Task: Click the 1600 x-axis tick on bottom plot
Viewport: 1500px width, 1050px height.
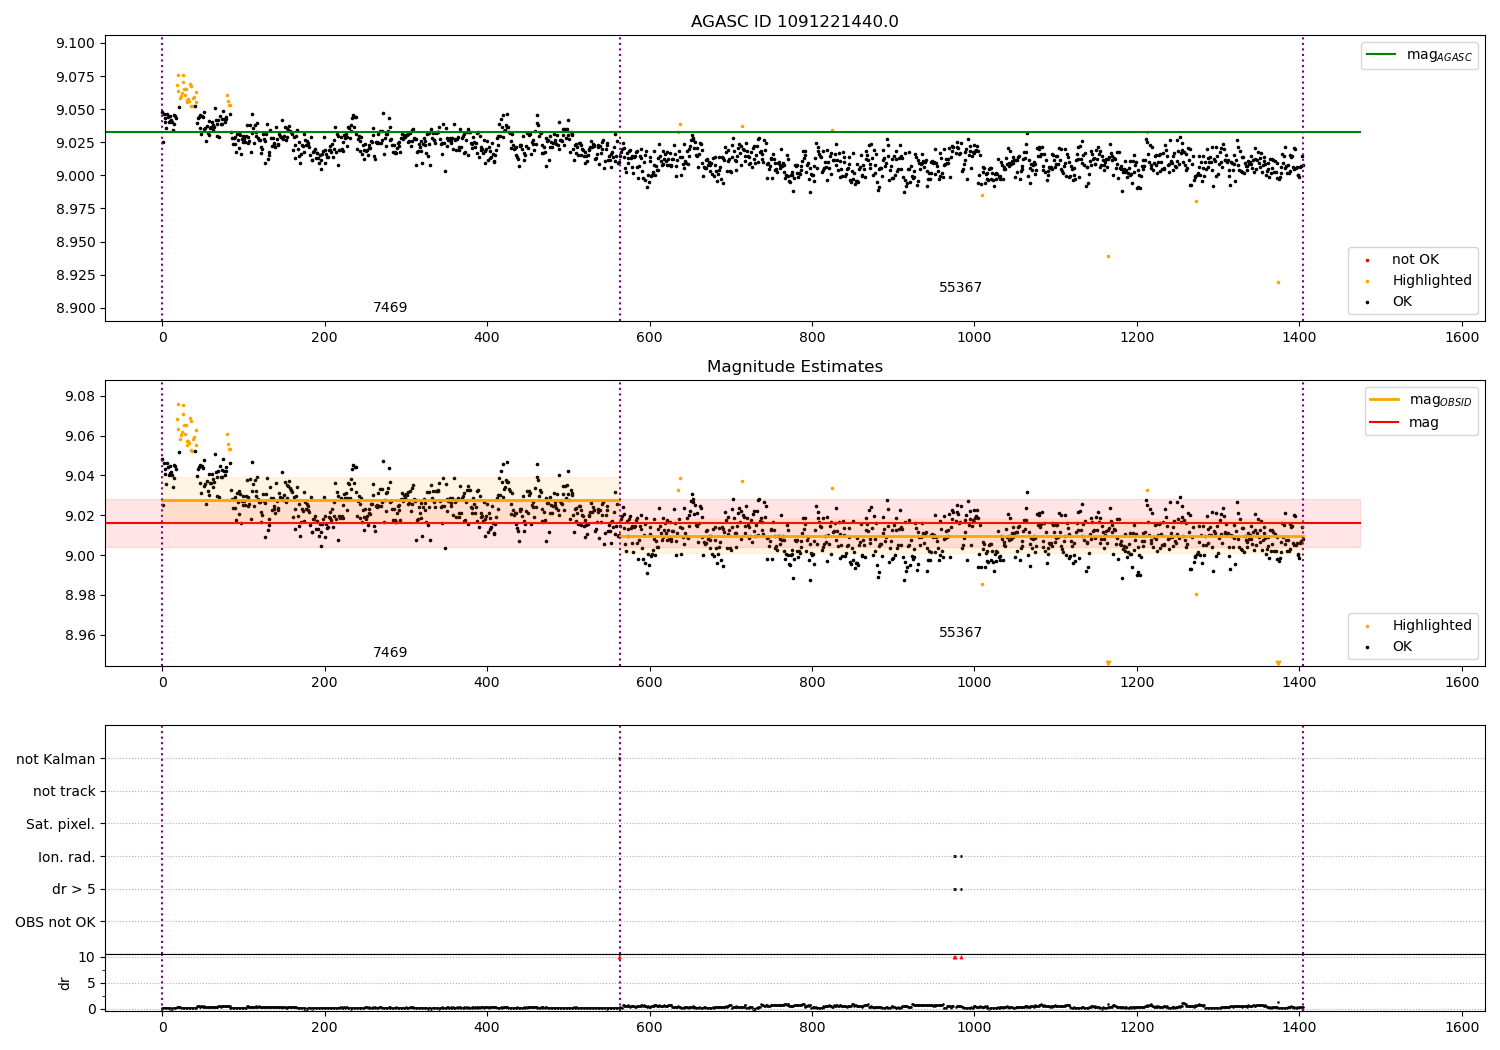Action: (x=1462, y=1028)
